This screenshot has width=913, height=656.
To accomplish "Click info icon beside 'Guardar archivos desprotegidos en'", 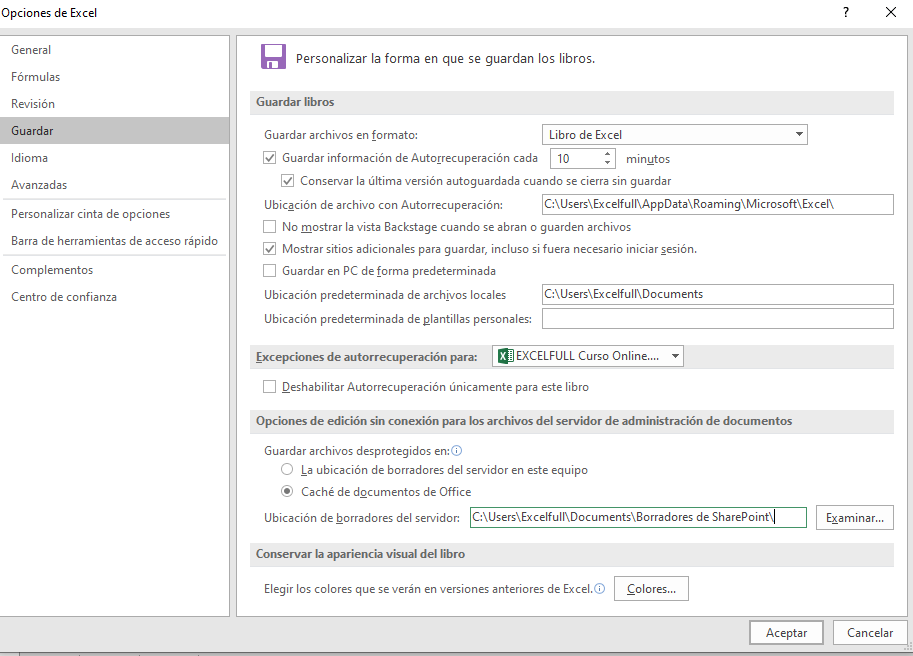I will coord(457,451).
